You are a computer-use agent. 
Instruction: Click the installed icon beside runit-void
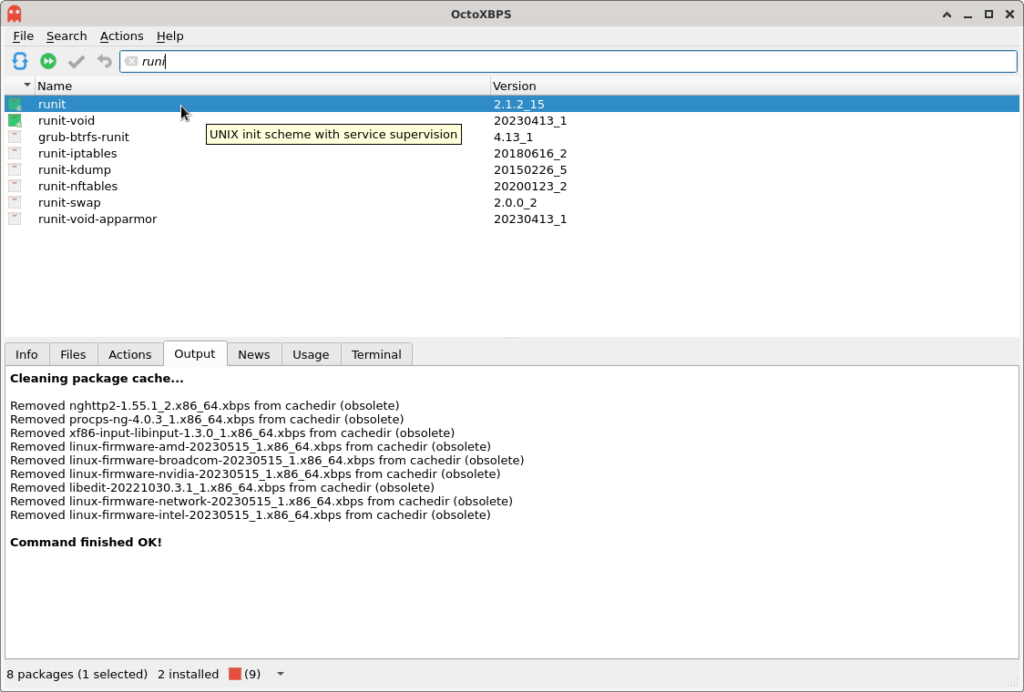click(x=15, y=121)
